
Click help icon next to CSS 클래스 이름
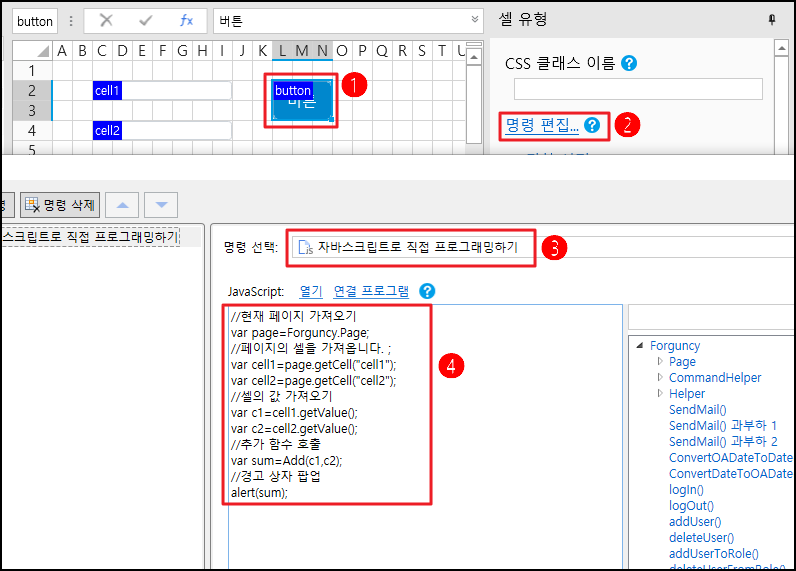[629, 63]
